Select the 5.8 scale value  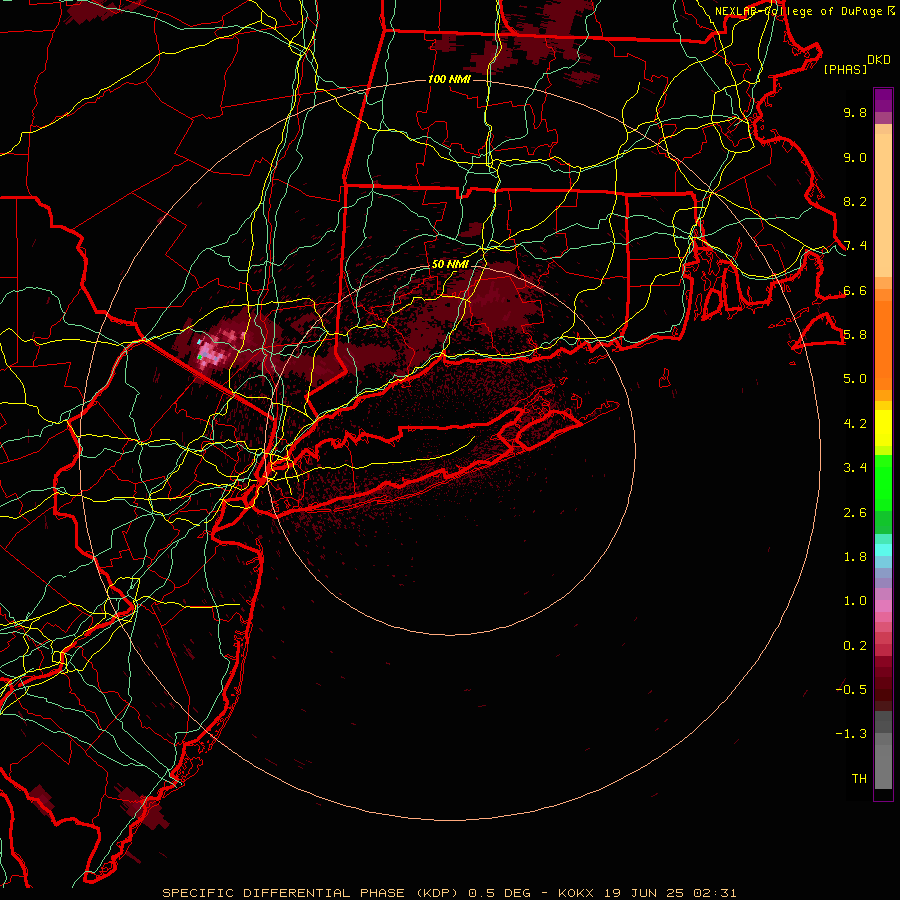click(x=855, y=335)
